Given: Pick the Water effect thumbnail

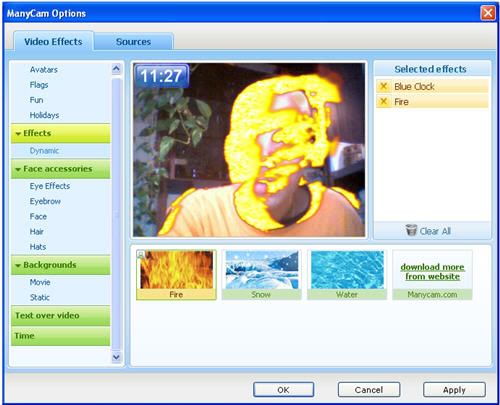Looking at the screenshot, I should click(x=347, y=275).
